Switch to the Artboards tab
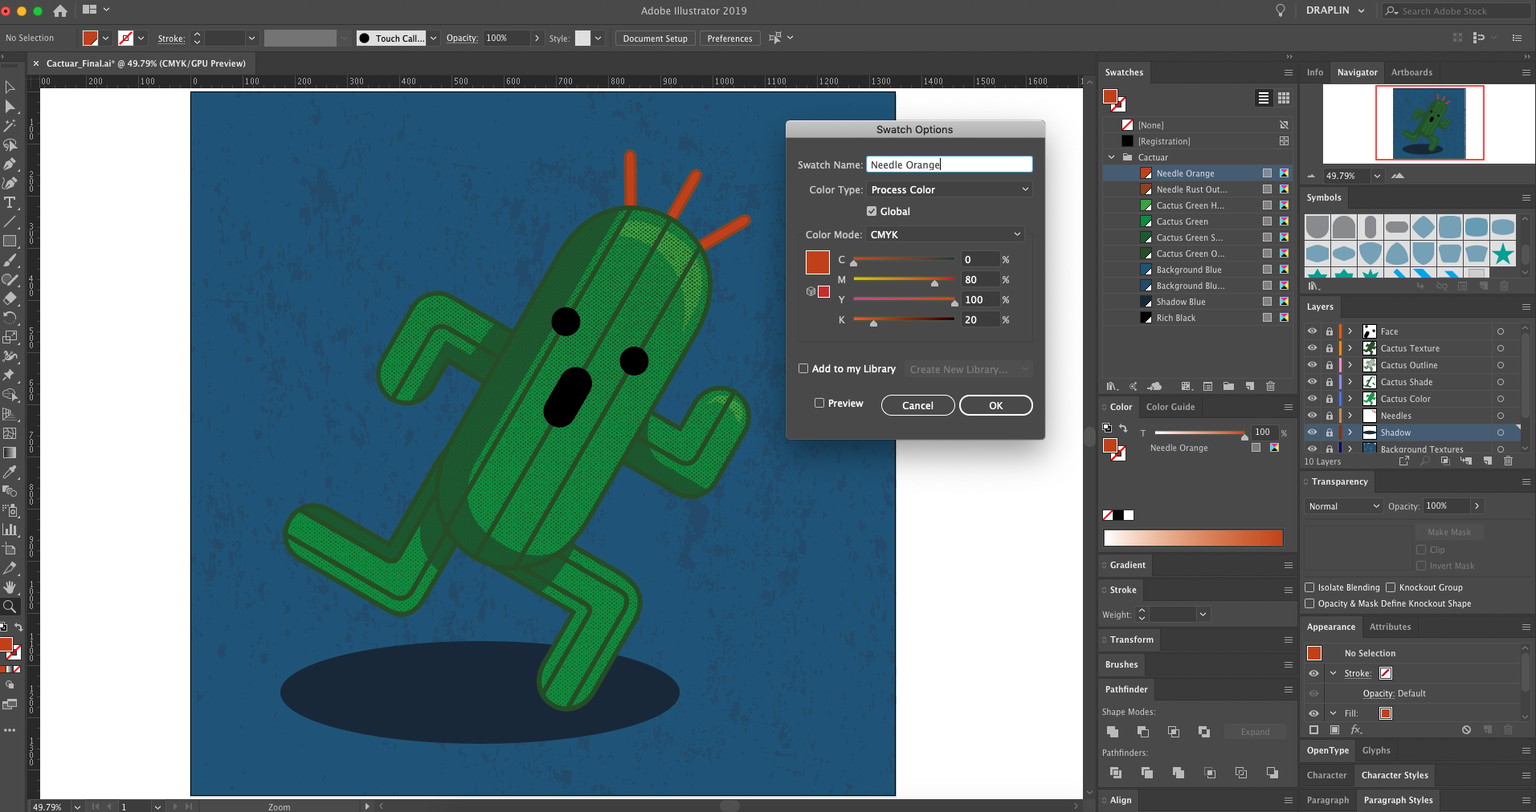The width and height of the screenshot is (1536, 812). [x=1411, y=72]
